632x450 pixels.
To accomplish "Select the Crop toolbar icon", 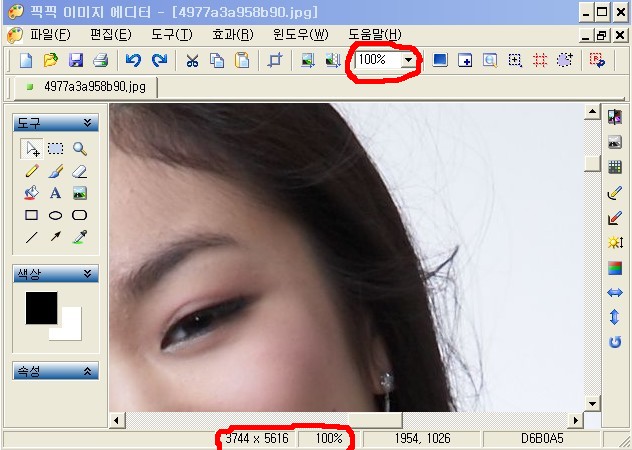I will (x=275, y=61).
